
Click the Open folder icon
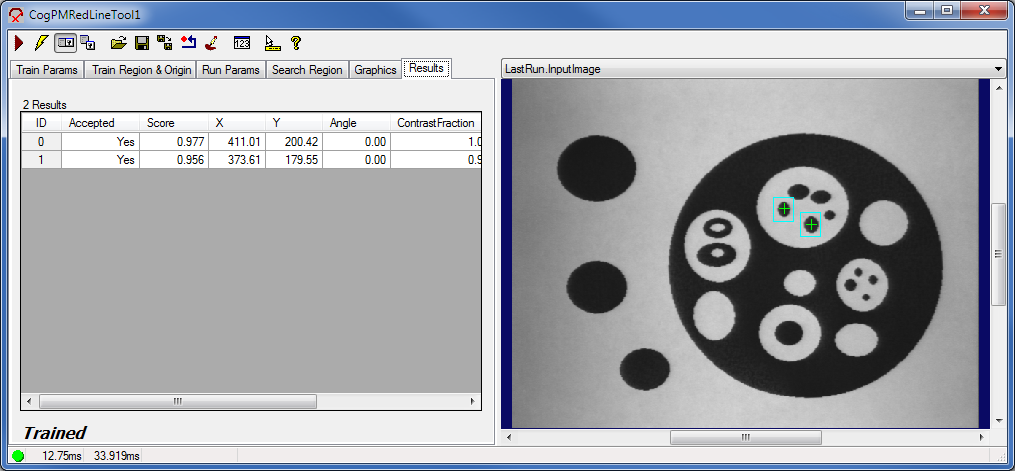118,43
